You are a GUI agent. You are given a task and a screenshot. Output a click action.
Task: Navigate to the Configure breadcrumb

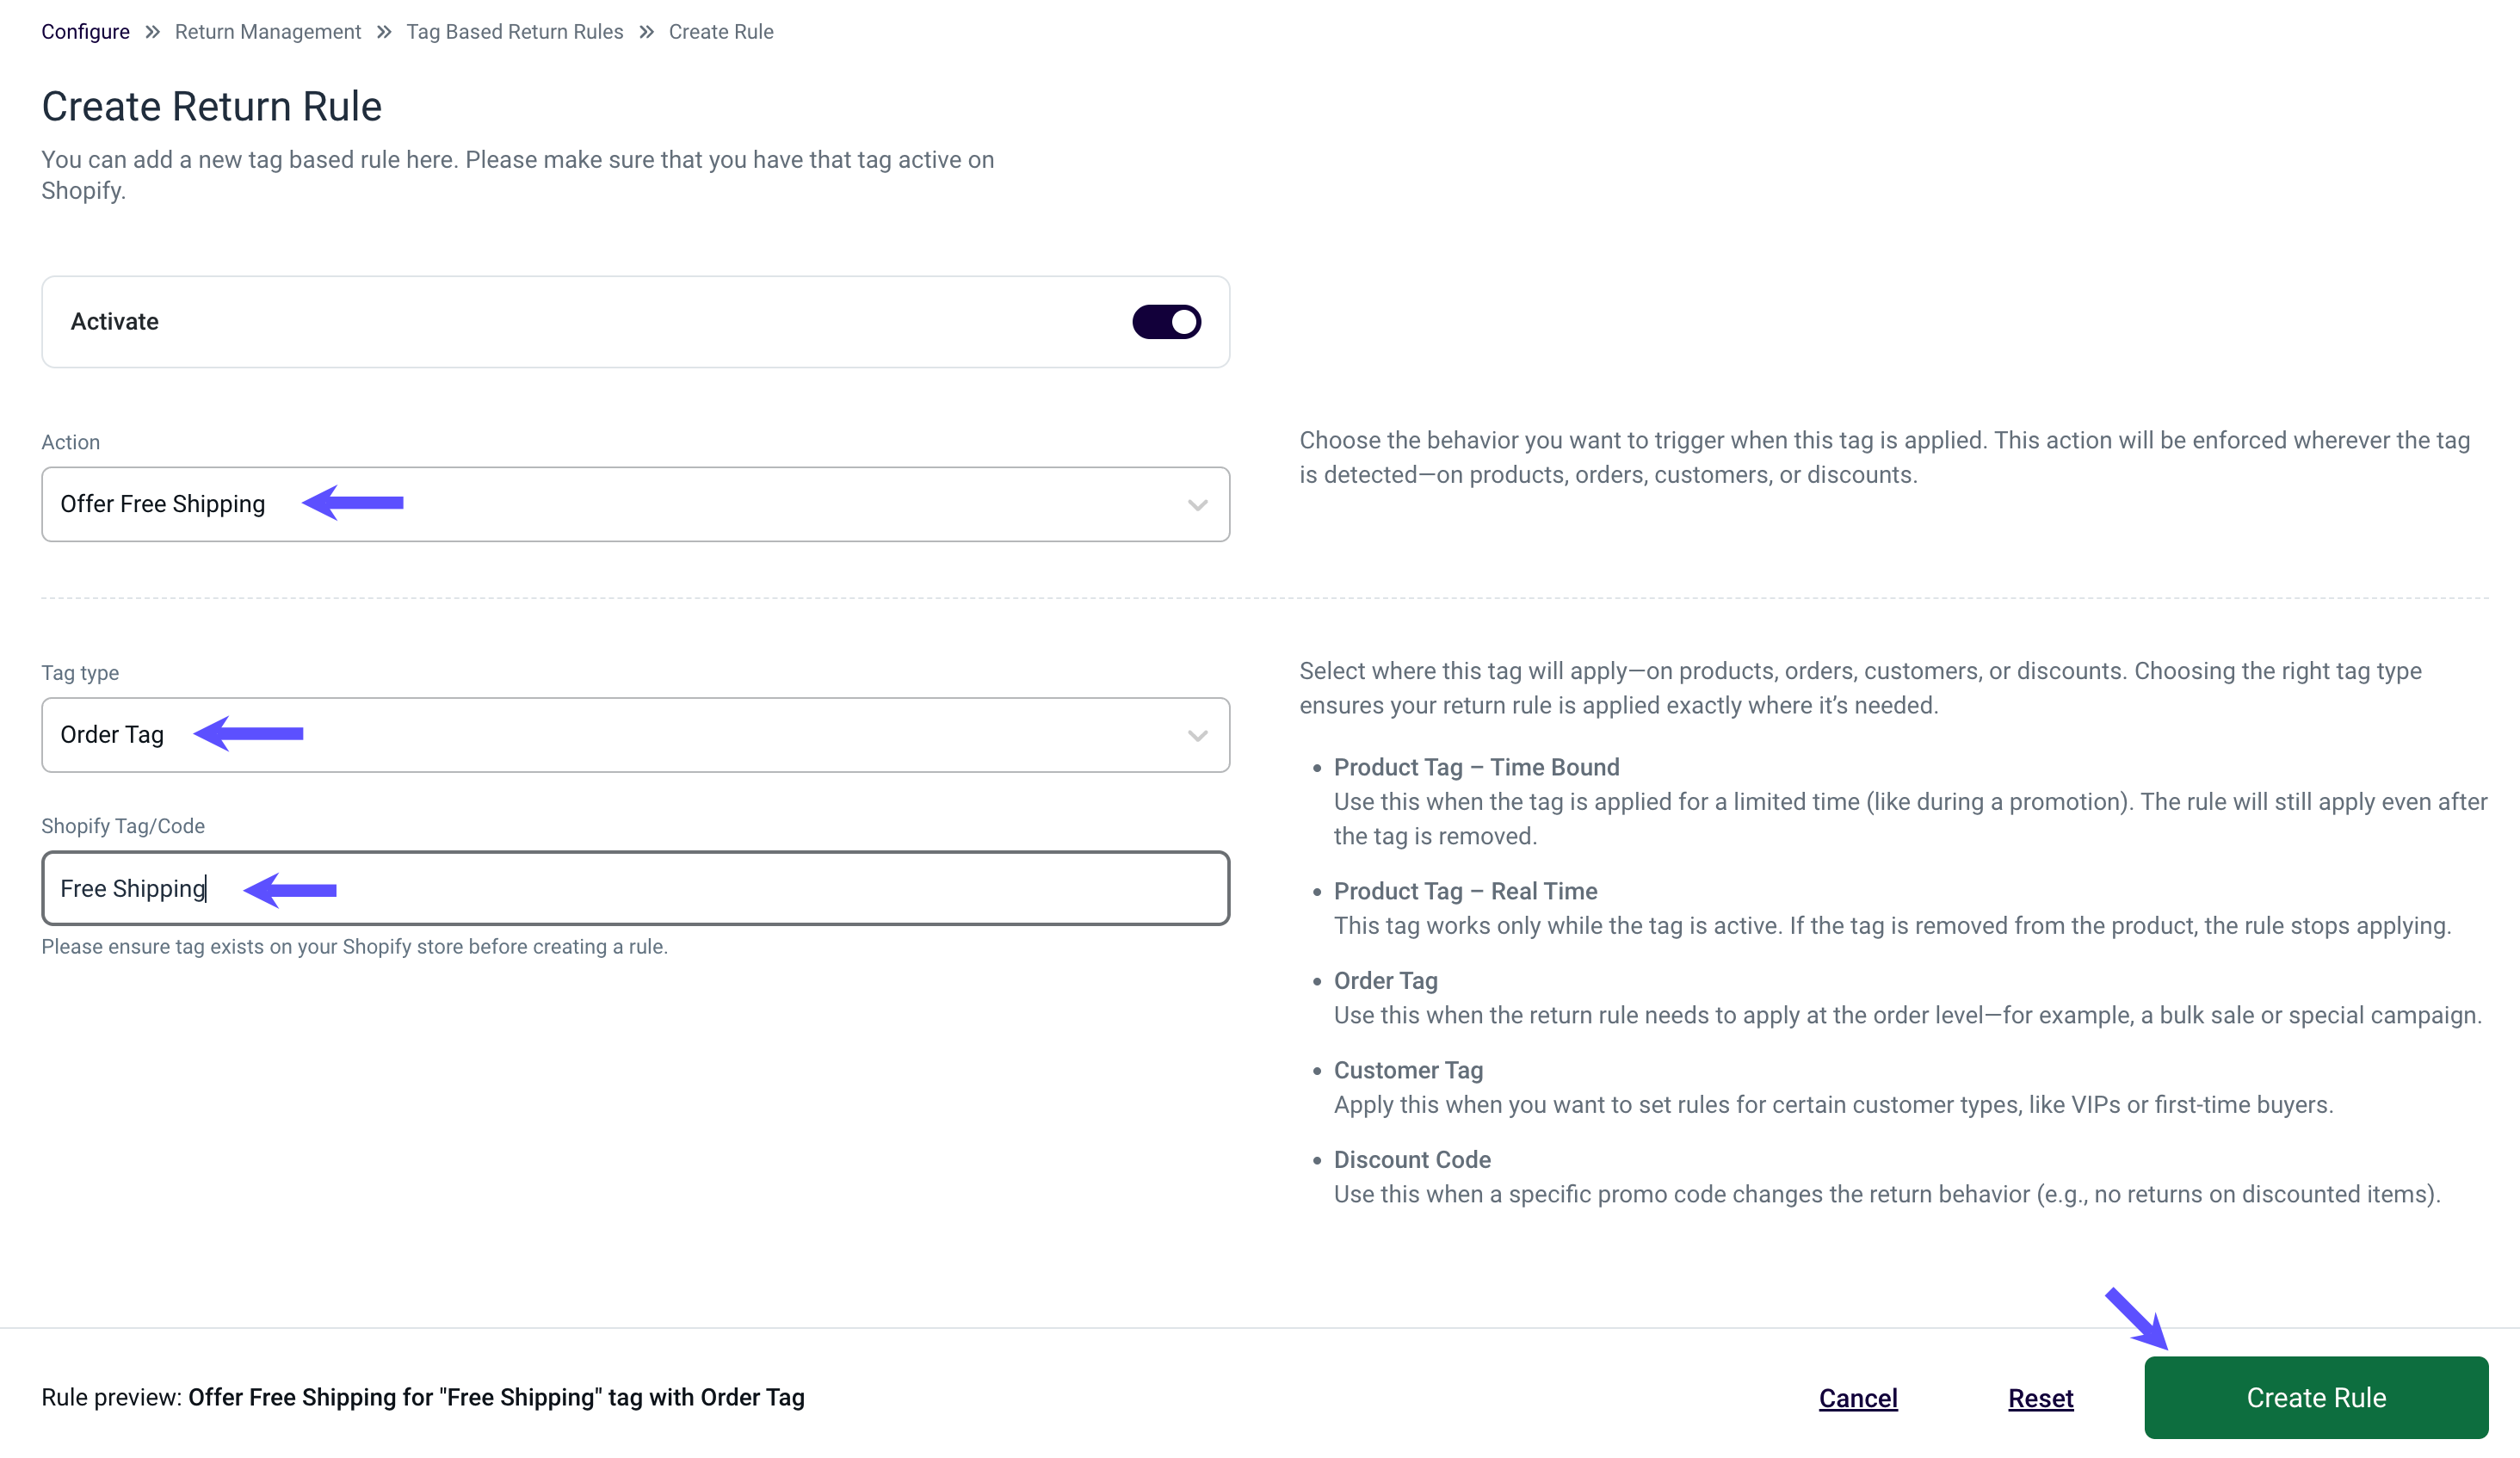pos(85,31)
